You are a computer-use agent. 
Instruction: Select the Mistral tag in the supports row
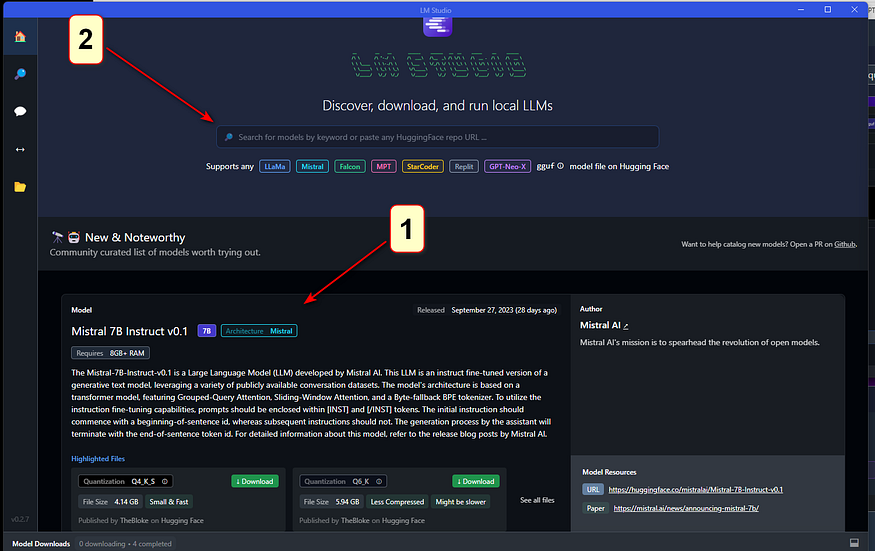point(312,166)
